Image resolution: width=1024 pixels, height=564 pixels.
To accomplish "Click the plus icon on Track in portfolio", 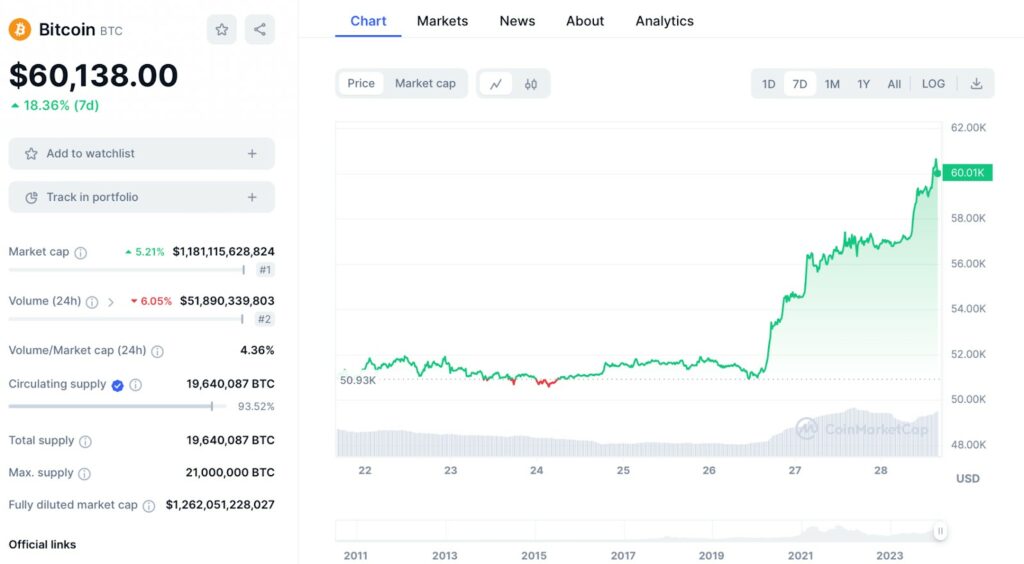I will click(252, 197).
